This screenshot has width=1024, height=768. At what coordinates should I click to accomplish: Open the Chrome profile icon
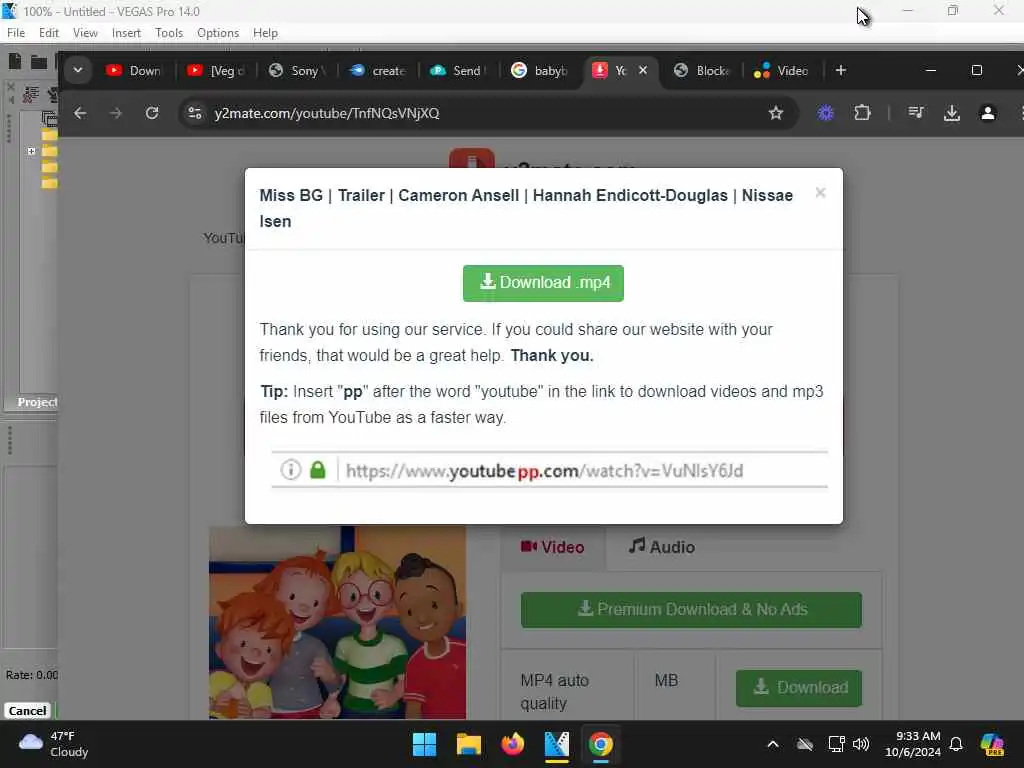(987, 113)
